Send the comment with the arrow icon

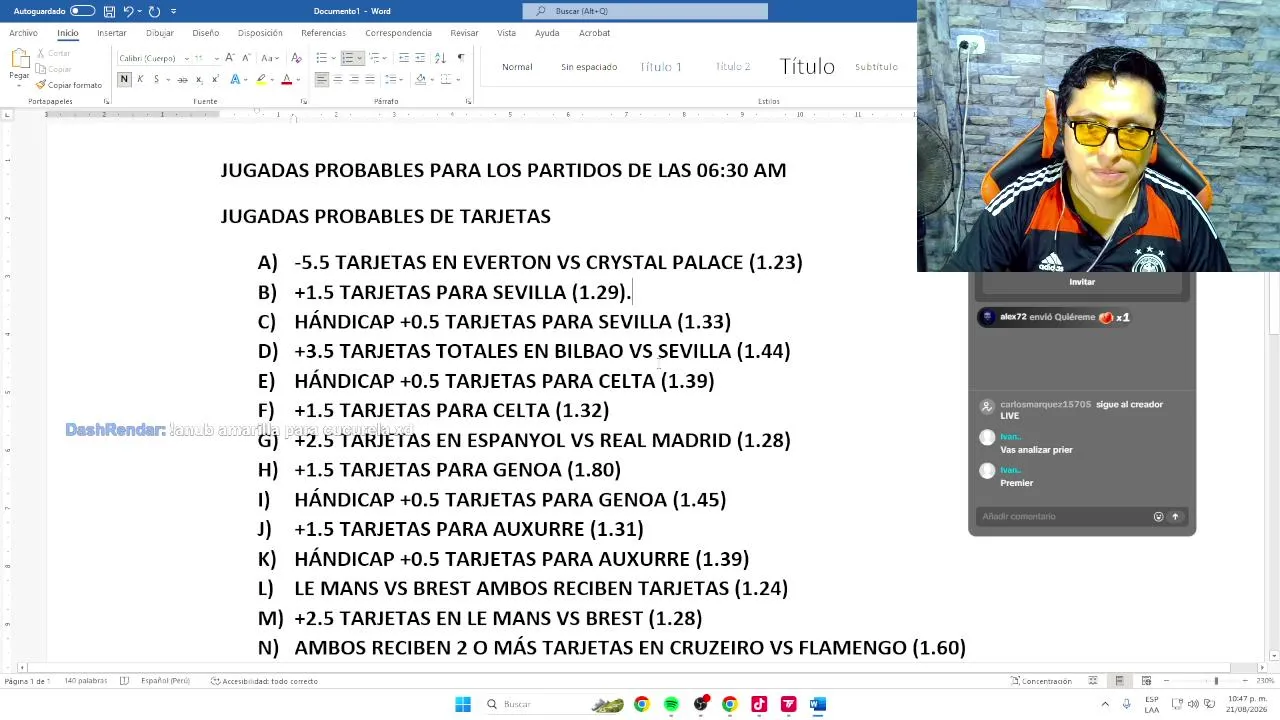coord(1175,517)
